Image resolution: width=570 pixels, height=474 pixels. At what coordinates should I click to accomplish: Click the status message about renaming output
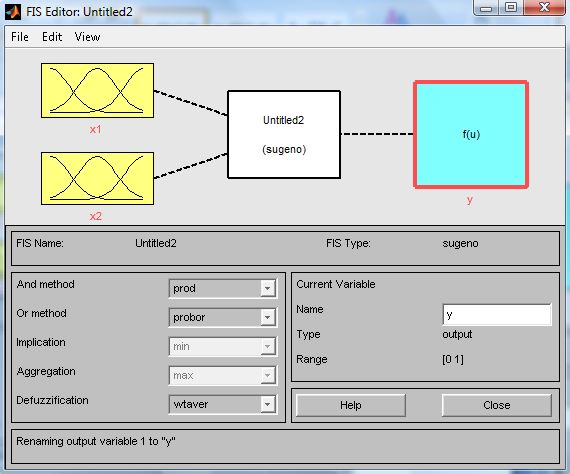pos(96,441)
